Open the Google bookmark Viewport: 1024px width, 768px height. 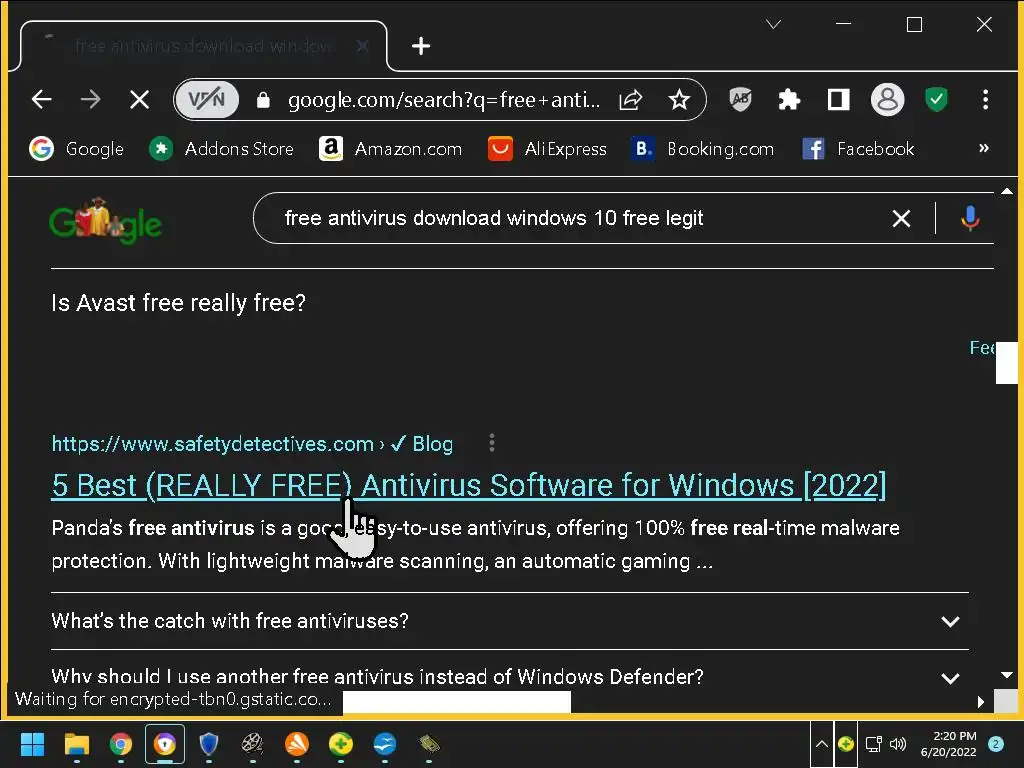76,149
